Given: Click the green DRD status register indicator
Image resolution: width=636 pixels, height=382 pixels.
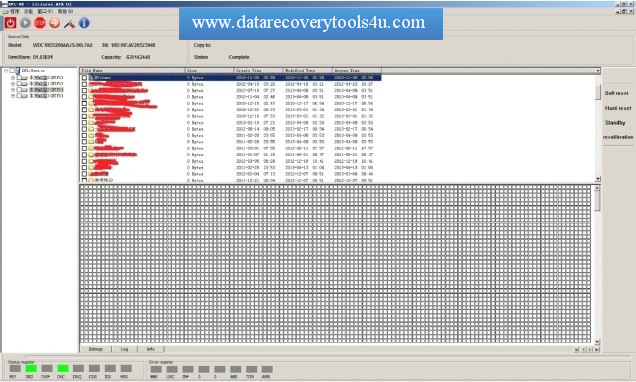Looking at the screenshot, I should tap(31, 368).
